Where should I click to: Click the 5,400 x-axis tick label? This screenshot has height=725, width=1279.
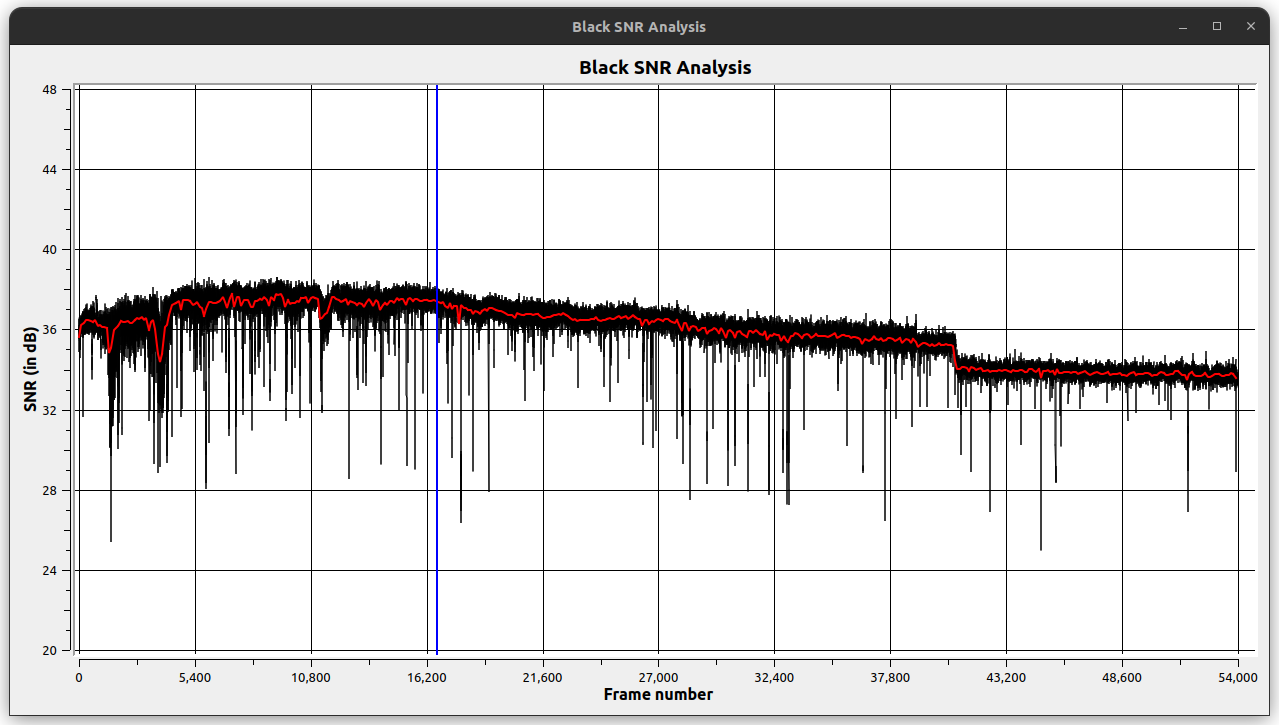click(195, 677)
